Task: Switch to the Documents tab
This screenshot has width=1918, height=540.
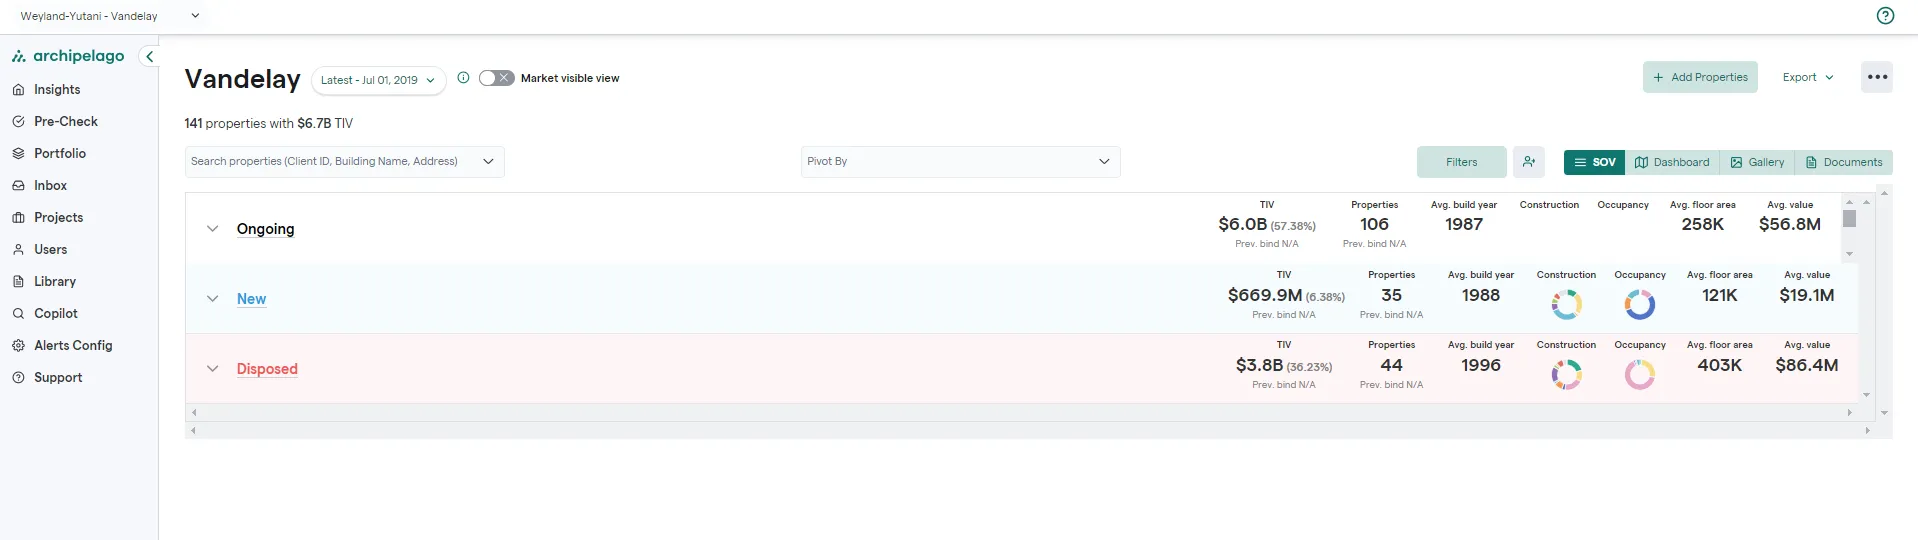Action: 1843,162
